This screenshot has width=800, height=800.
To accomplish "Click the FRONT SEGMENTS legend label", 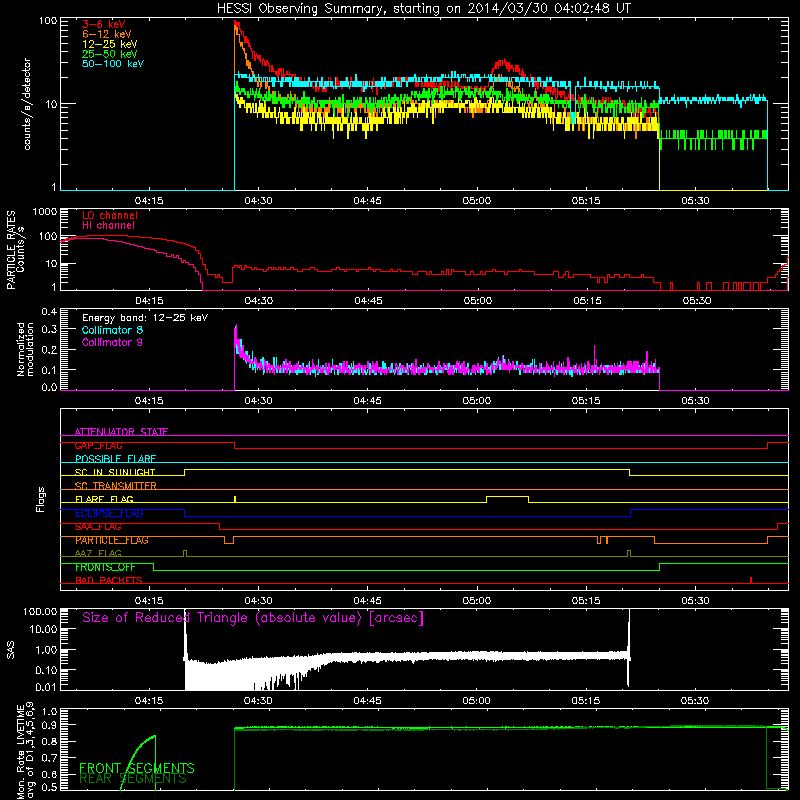I will point(137,768).
